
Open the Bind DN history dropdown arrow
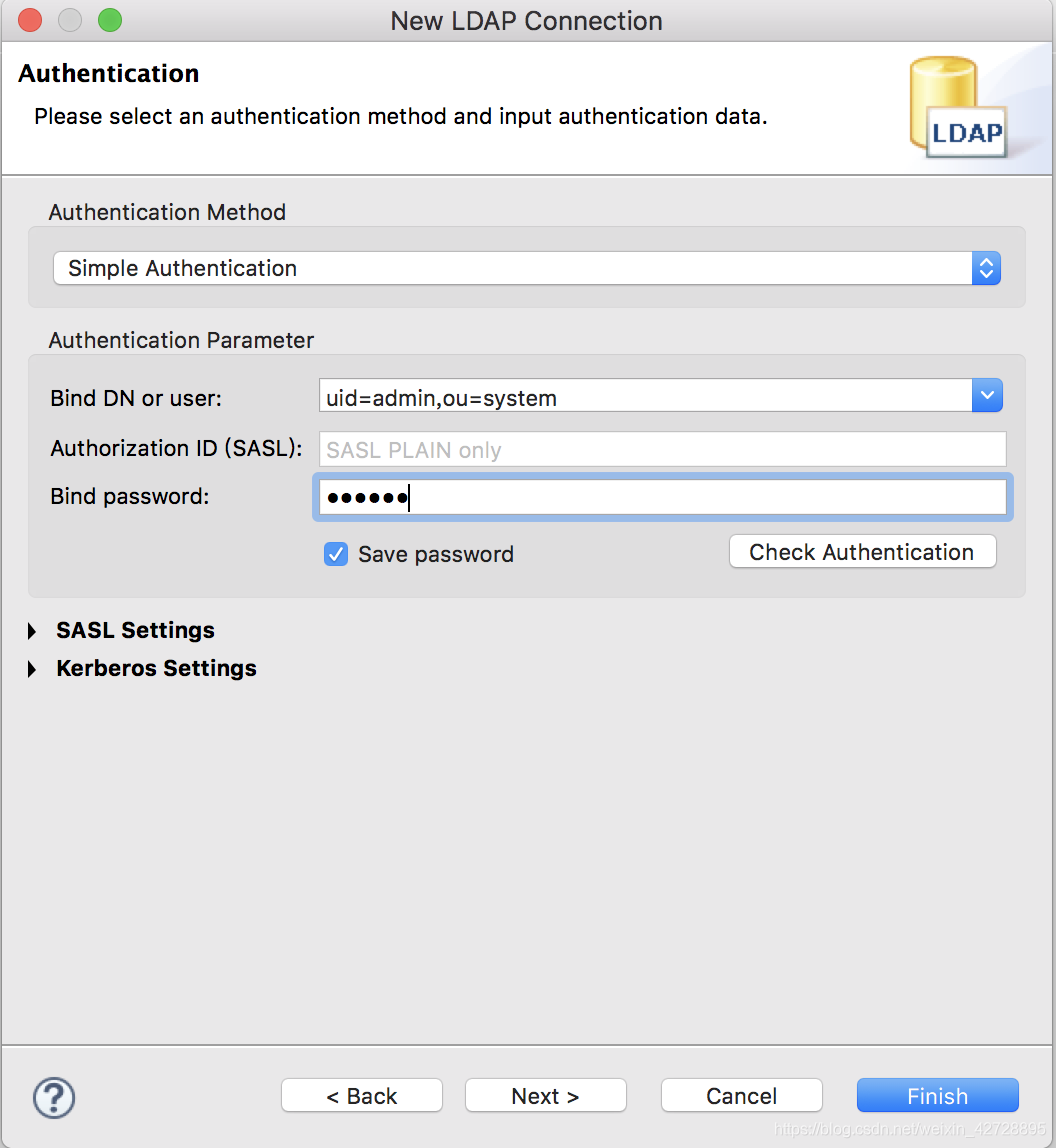(987, 396)
